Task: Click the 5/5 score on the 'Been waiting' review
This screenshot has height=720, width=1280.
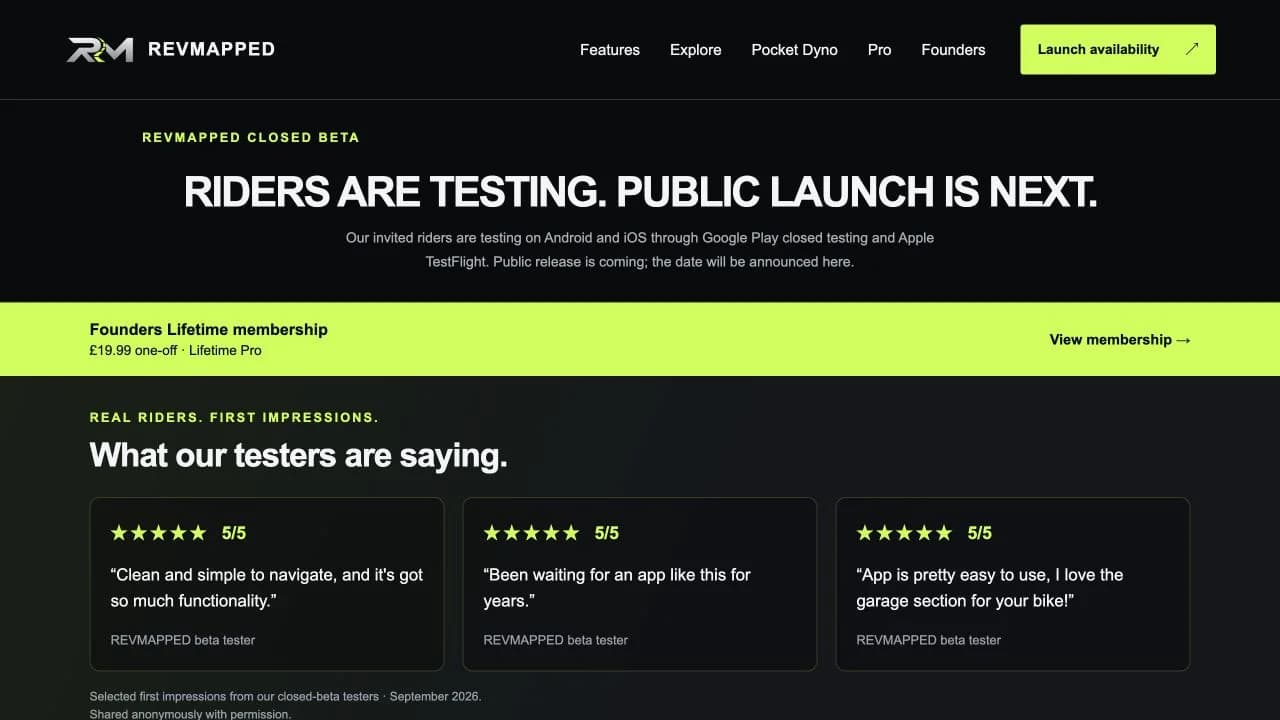Action: (607, 533)
